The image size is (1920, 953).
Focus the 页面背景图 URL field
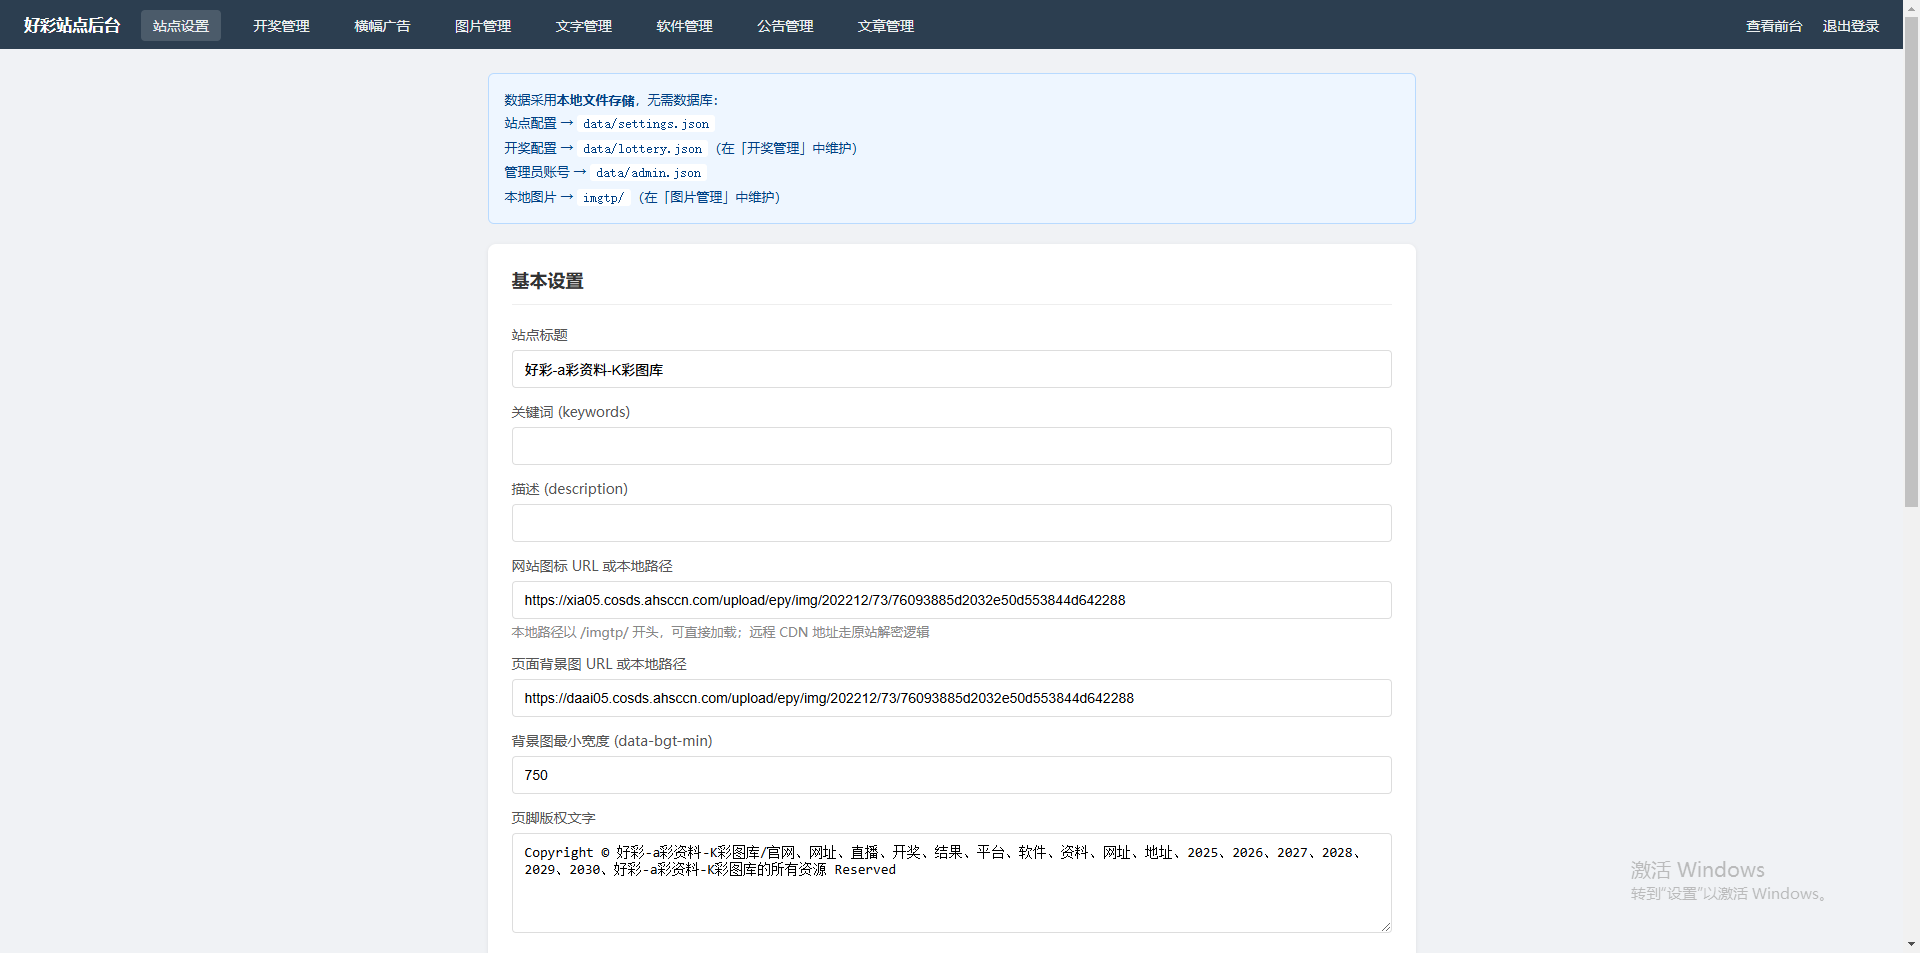(x=951, y=698)
